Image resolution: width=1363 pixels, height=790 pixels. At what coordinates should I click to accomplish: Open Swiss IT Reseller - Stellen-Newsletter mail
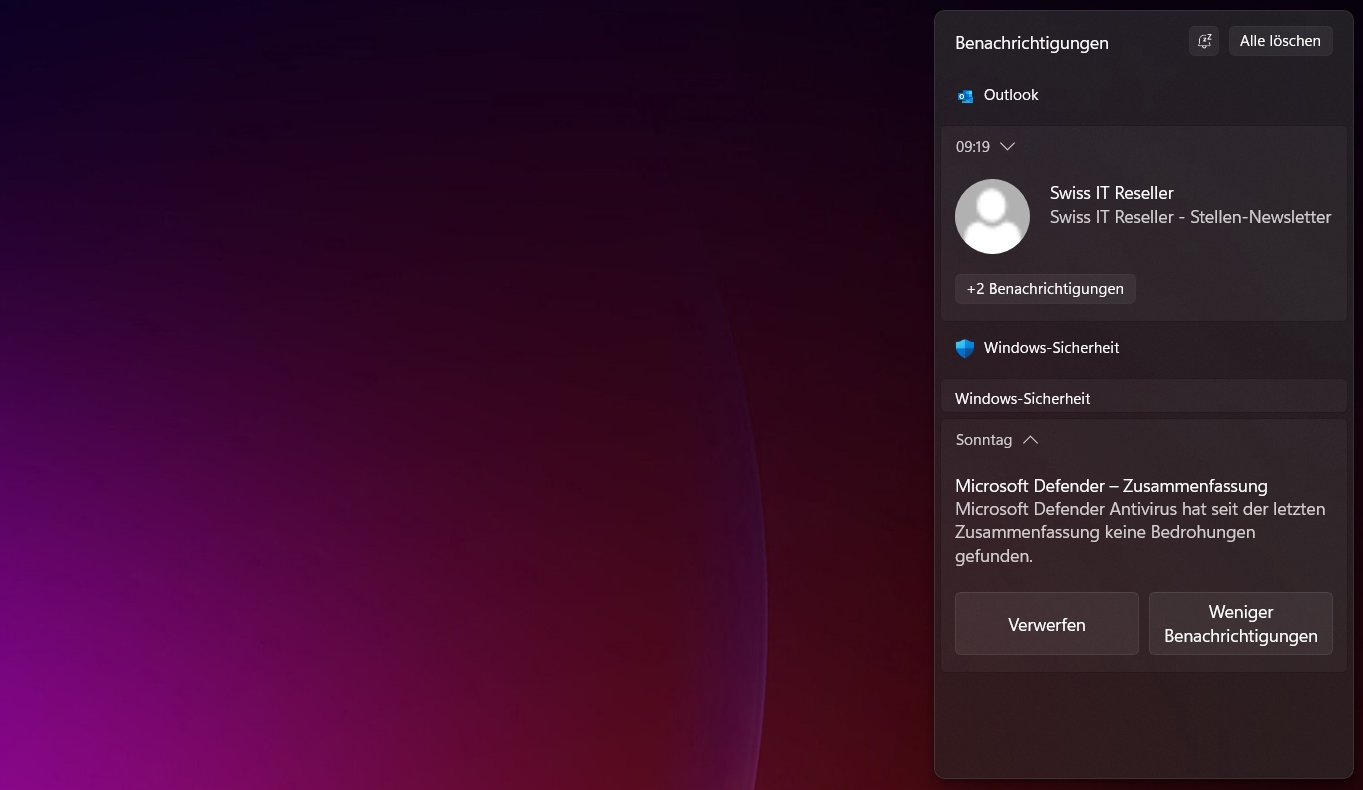[x=1190, y=217]
